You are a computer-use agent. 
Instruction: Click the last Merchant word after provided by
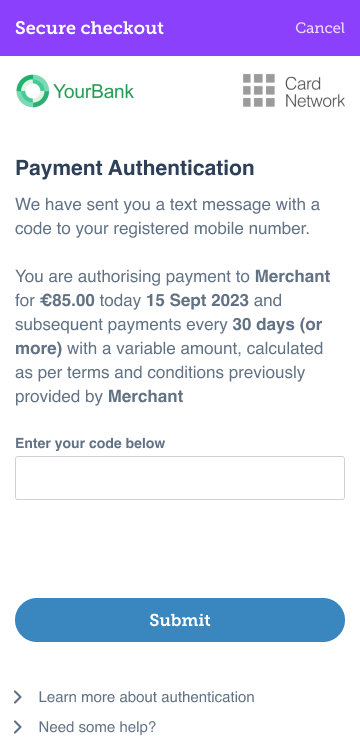tap(146, 397)
